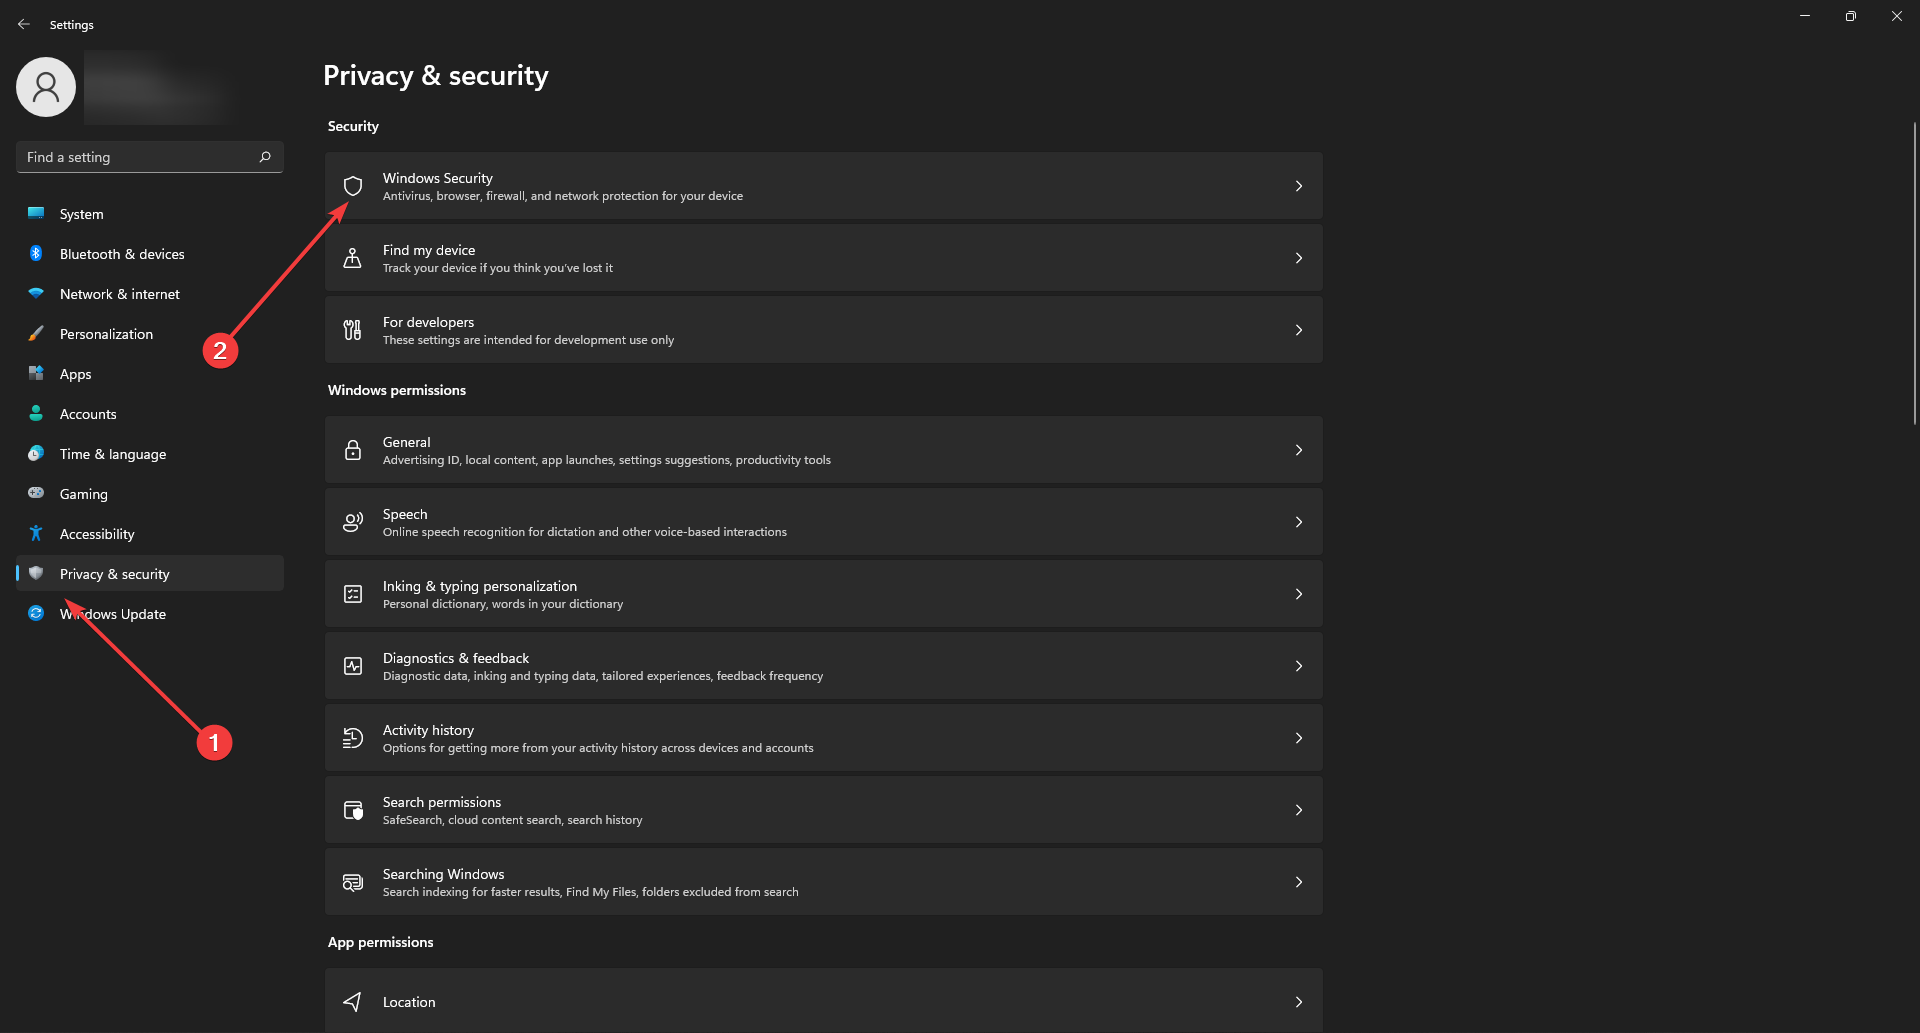This screenshot has height=1033, width=1920.
Task: Click the back arrow in Settings
Action: tap(24, 24)
